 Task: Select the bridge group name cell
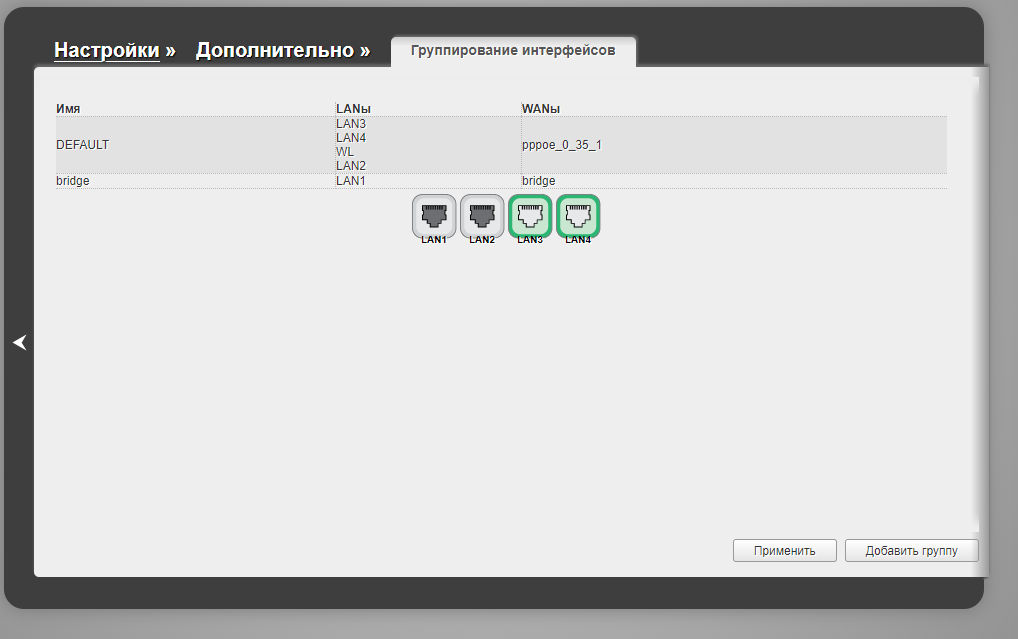[73, 181]
